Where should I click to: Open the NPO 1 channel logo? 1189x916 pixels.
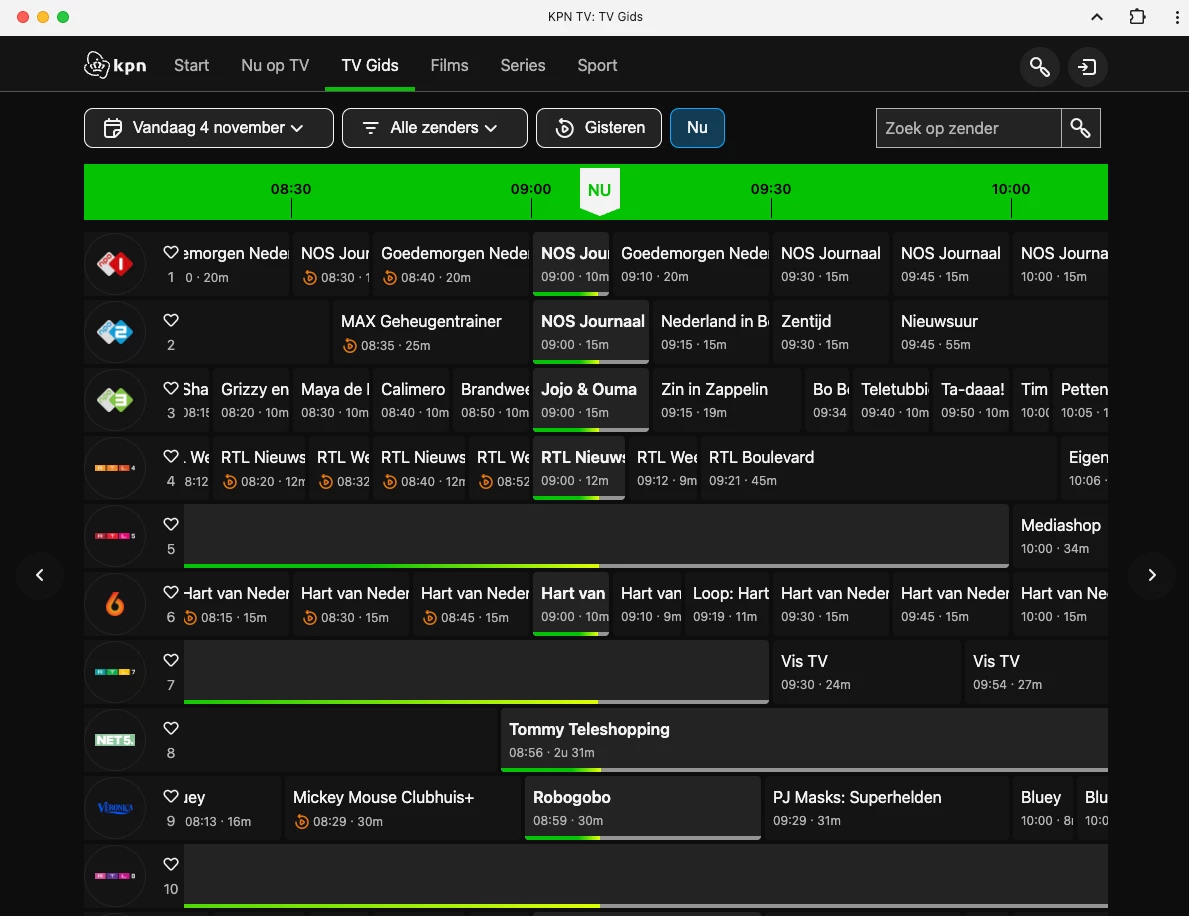pyautogui.click(x=115, y=264)
